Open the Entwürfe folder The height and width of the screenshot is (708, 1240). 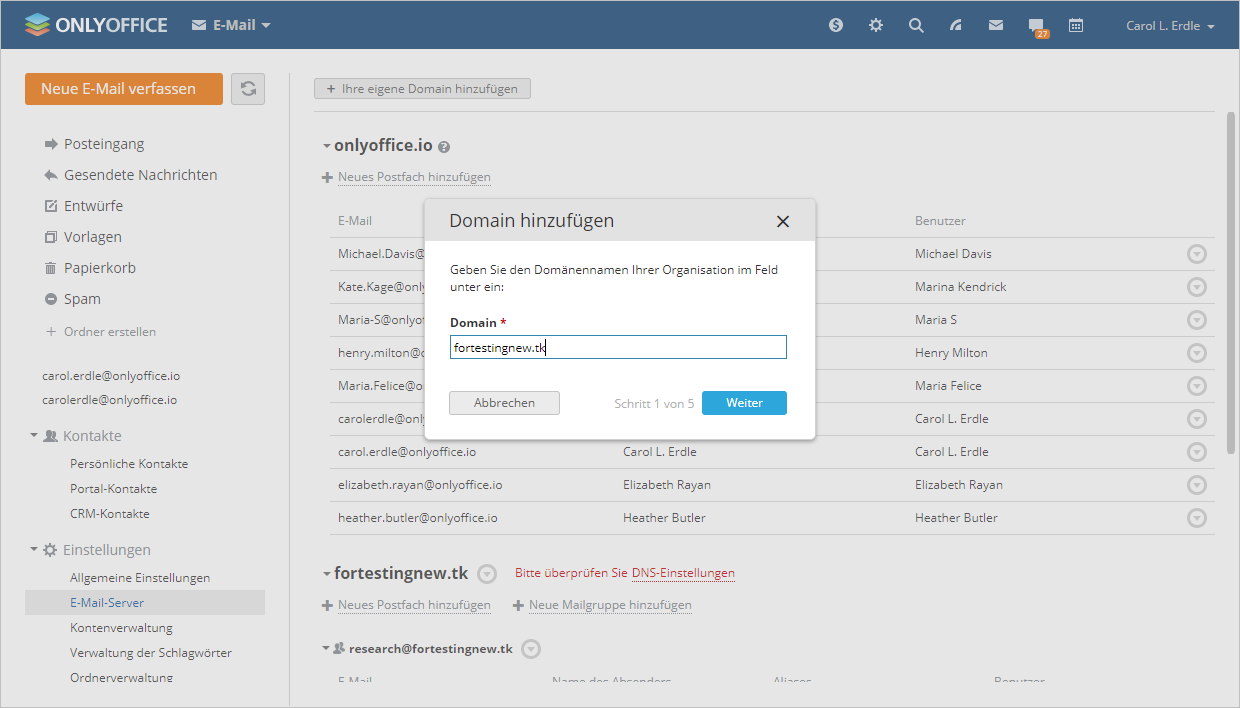coord(93,206)
